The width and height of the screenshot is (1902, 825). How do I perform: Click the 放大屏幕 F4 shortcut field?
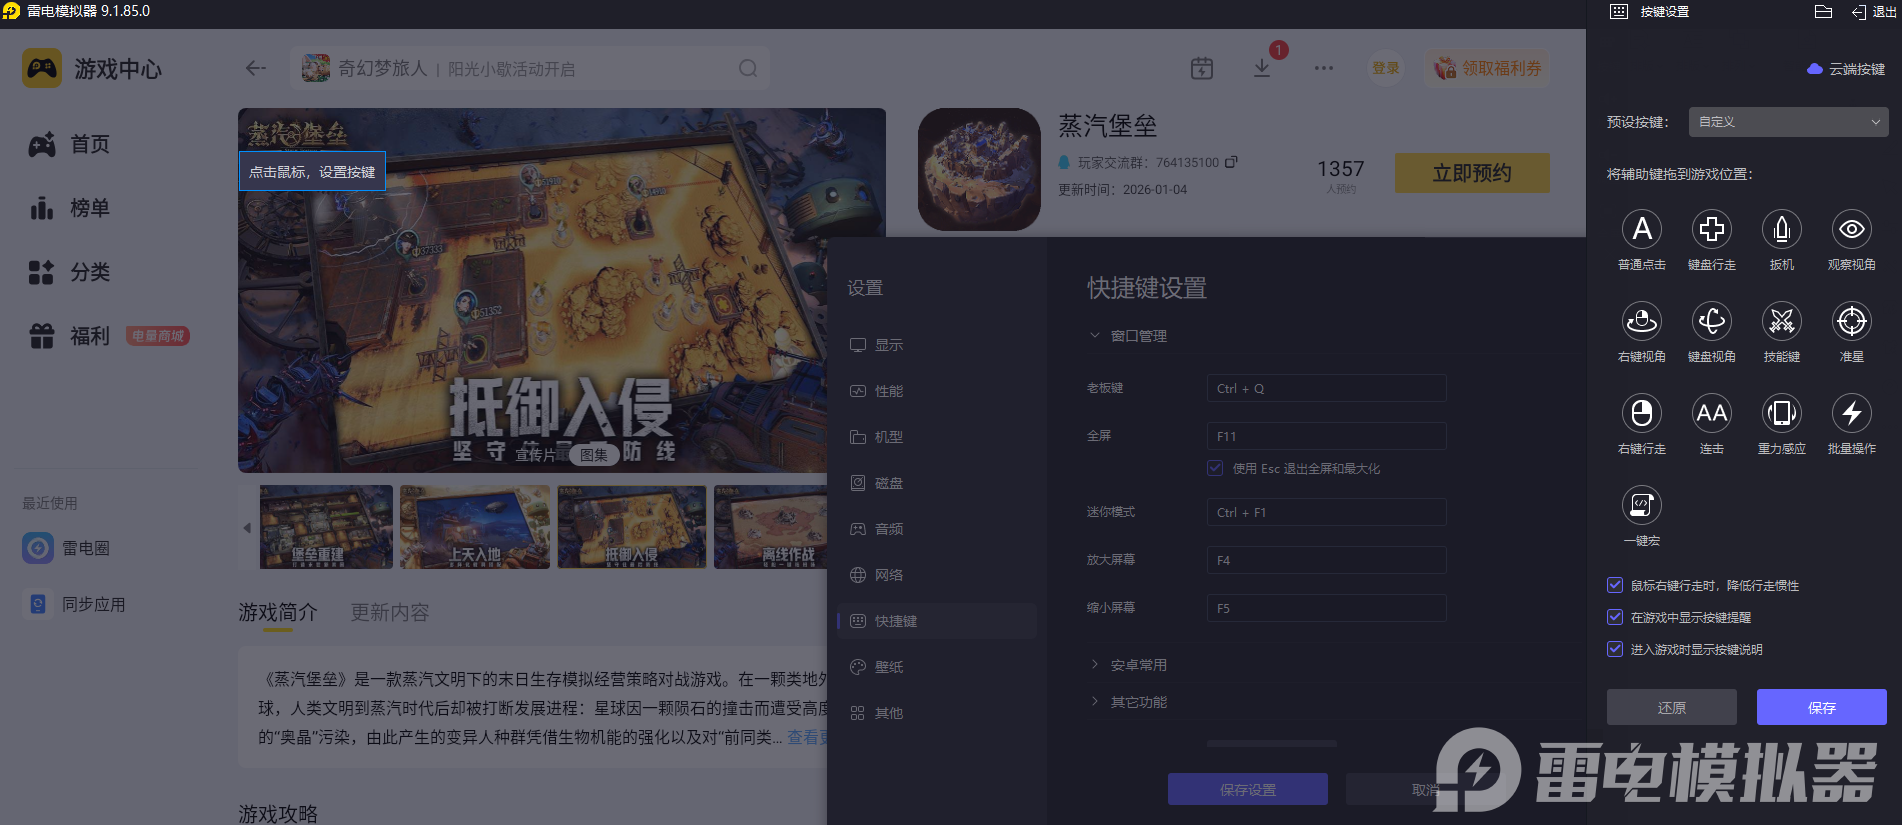coord(1326,560)
